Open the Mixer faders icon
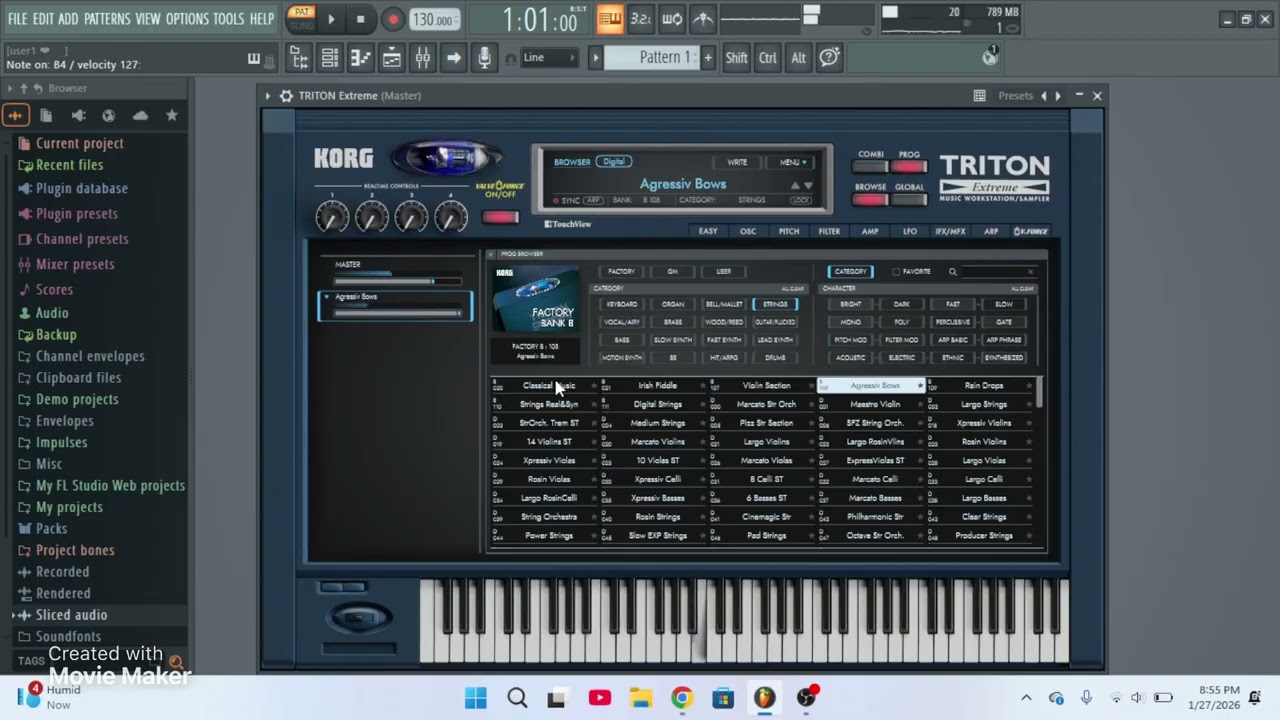This screenshot has height=720, width=1280. [x=422, y=58]
